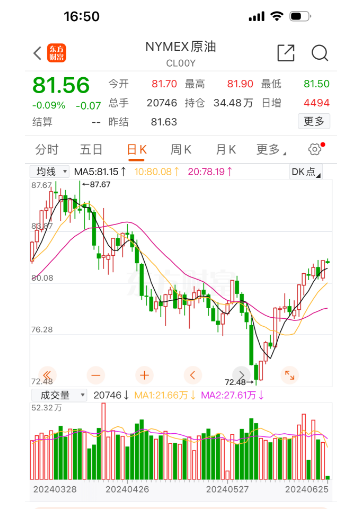Expand the 更多 period dropdown tab

coord(271,150)
